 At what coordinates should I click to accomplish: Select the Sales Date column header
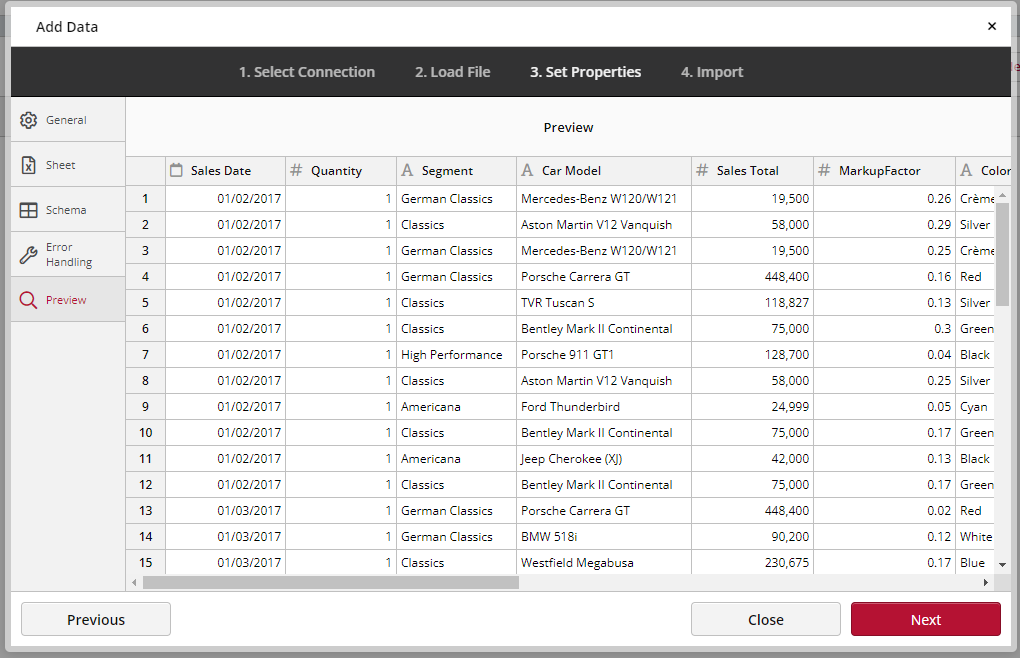click(225, 170)
